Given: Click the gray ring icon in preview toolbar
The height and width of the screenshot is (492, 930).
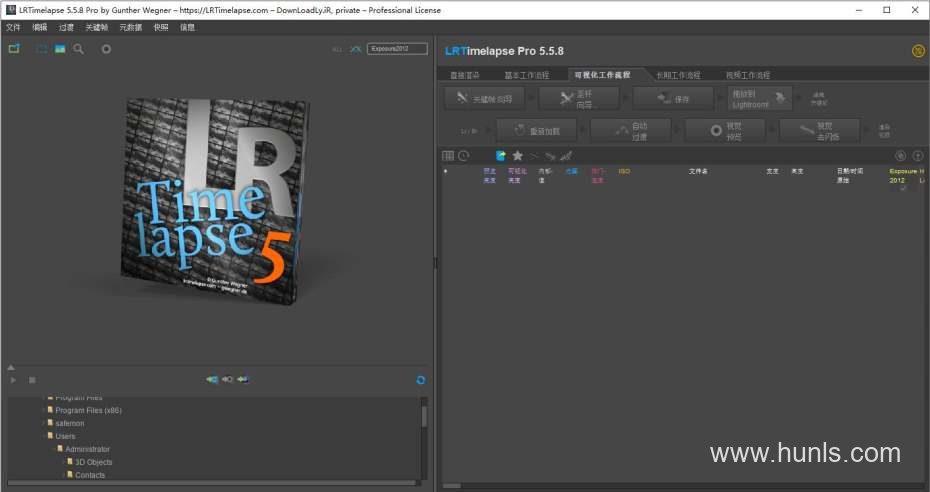Looking at the screenshot, I should click(x=106, y=49).
